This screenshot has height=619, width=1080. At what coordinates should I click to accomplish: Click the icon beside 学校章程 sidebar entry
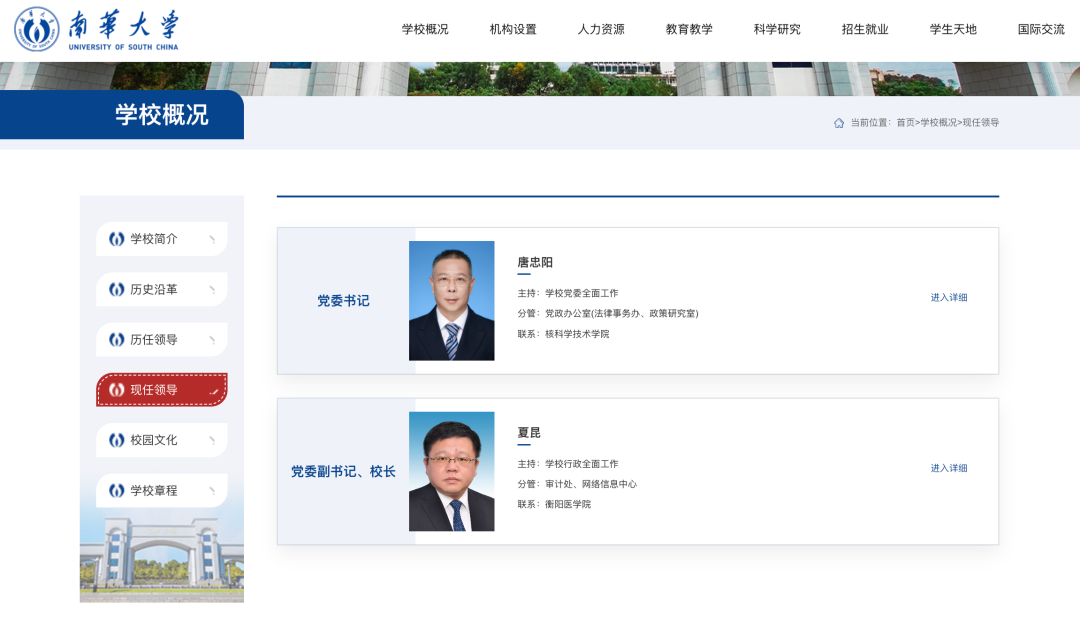coord(115,490)
